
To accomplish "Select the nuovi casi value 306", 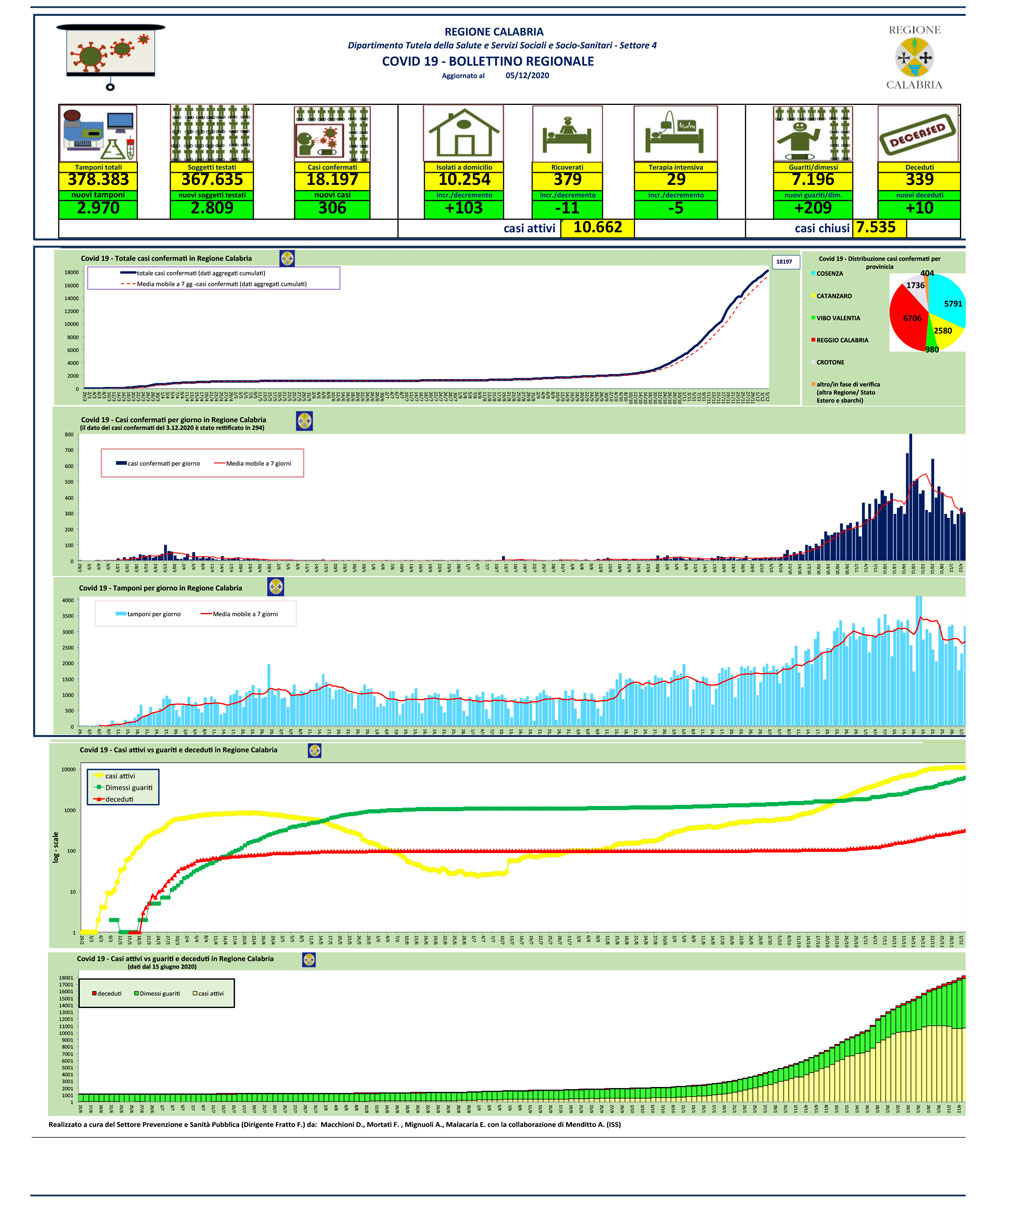I will click(332, 208).
